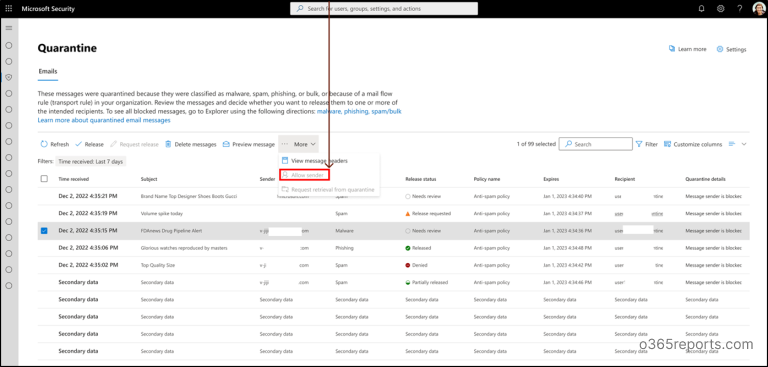Open the app launcher waffle icon
The width and height of the screenshot is (768, 367).
[9, 9]
